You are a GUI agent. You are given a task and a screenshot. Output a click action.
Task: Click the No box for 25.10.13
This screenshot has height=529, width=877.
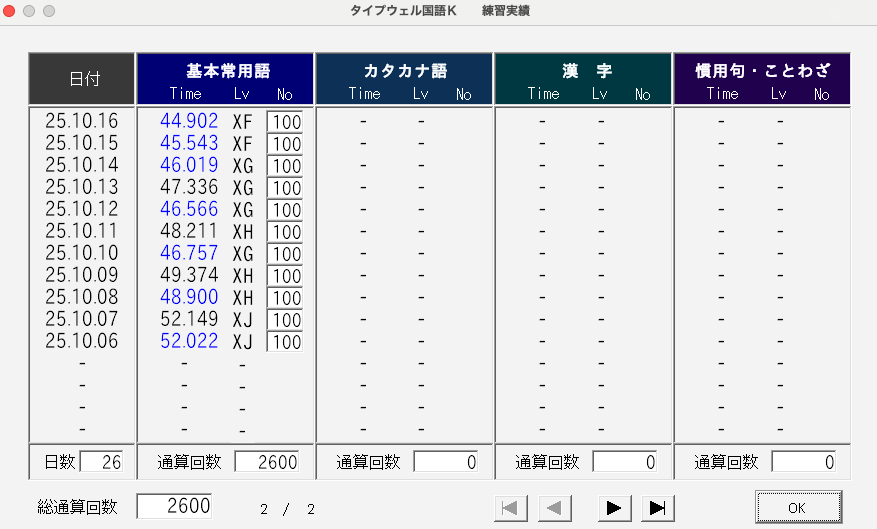tap(285, 188)
